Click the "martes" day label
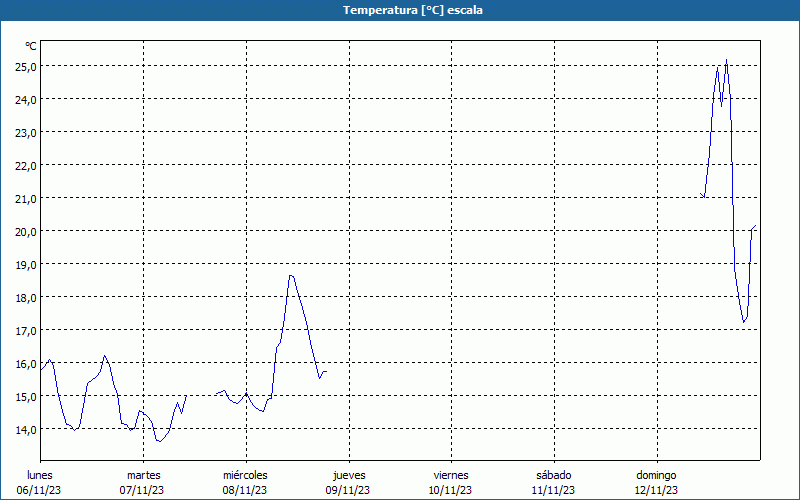800x500 pixels. pos(143,475)
